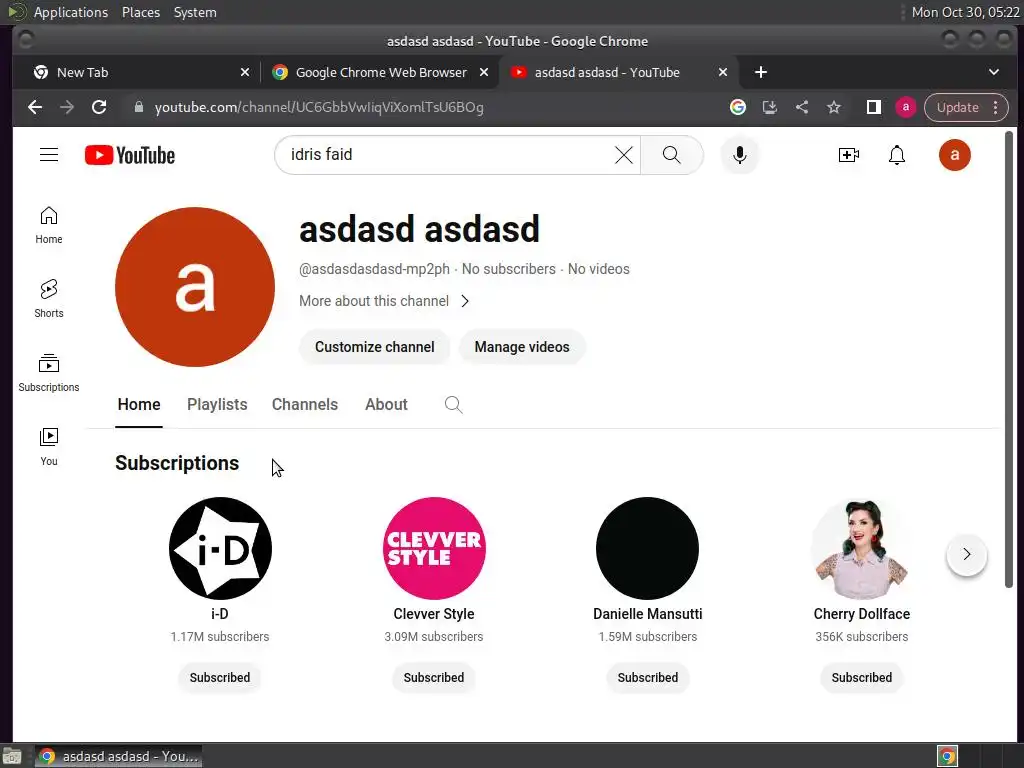
Task: Click the Google icon in address bar
Action: (738, 107)
